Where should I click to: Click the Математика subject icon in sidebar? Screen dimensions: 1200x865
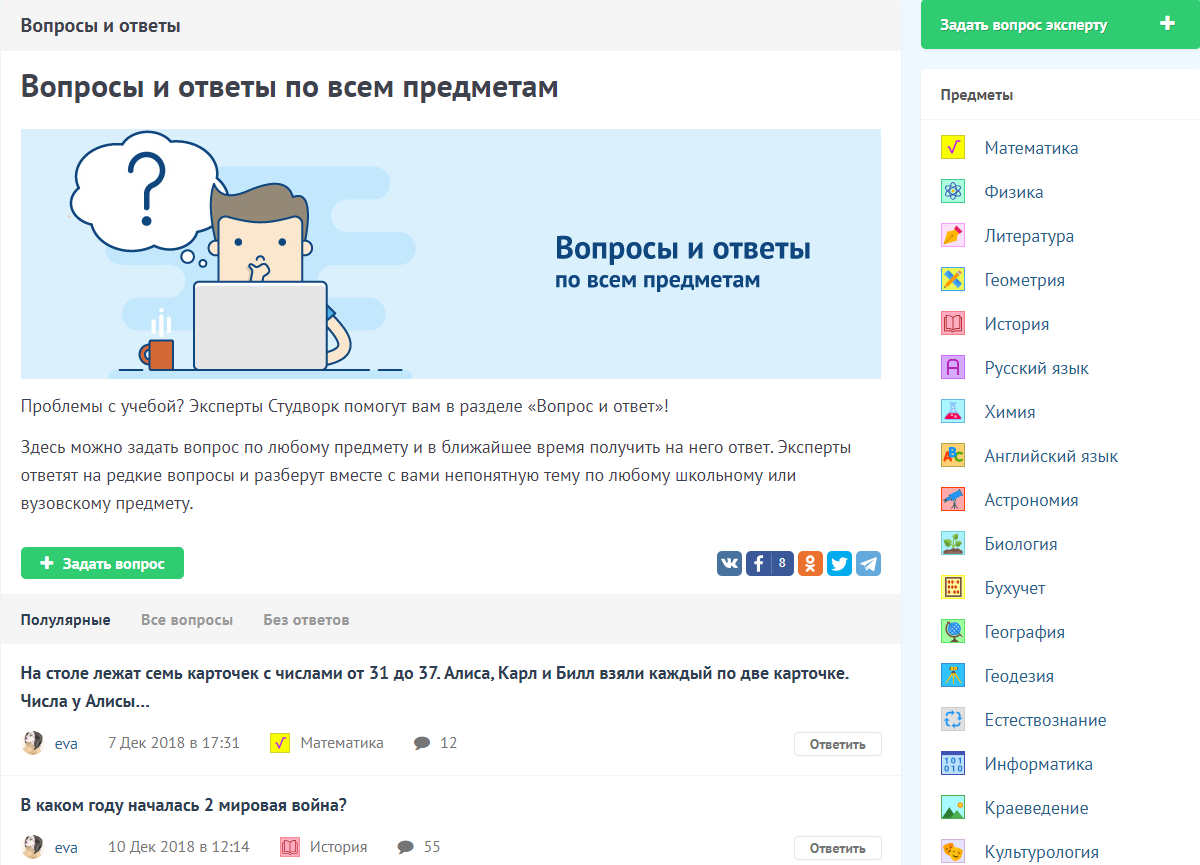[953, 148]
